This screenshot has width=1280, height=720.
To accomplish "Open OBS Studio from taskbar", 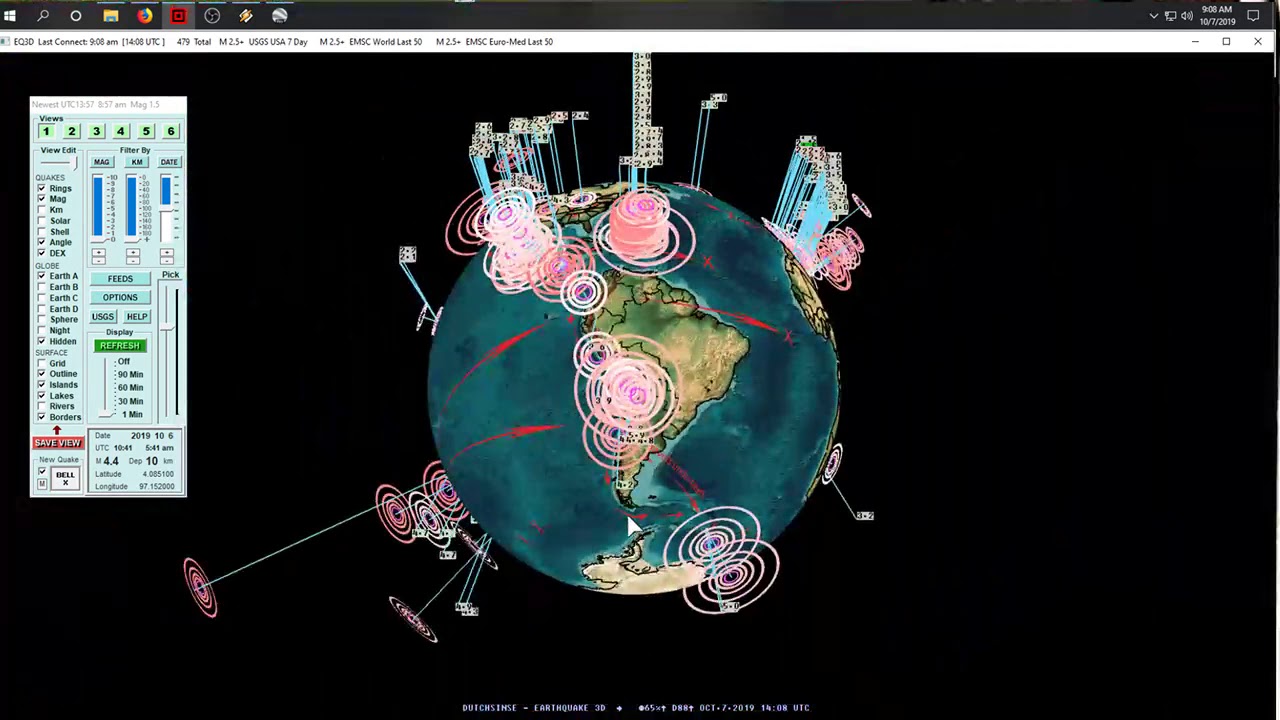I will point(212,15).
